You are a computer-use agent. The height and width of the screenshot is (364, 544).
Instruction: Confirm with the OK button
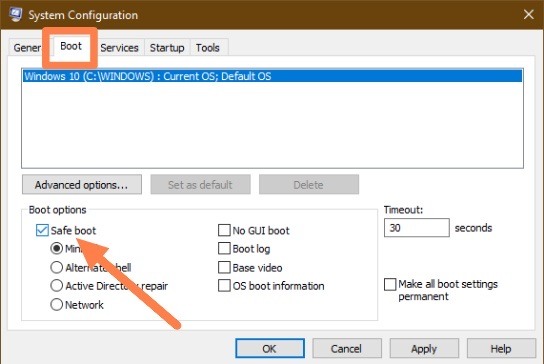270,348
